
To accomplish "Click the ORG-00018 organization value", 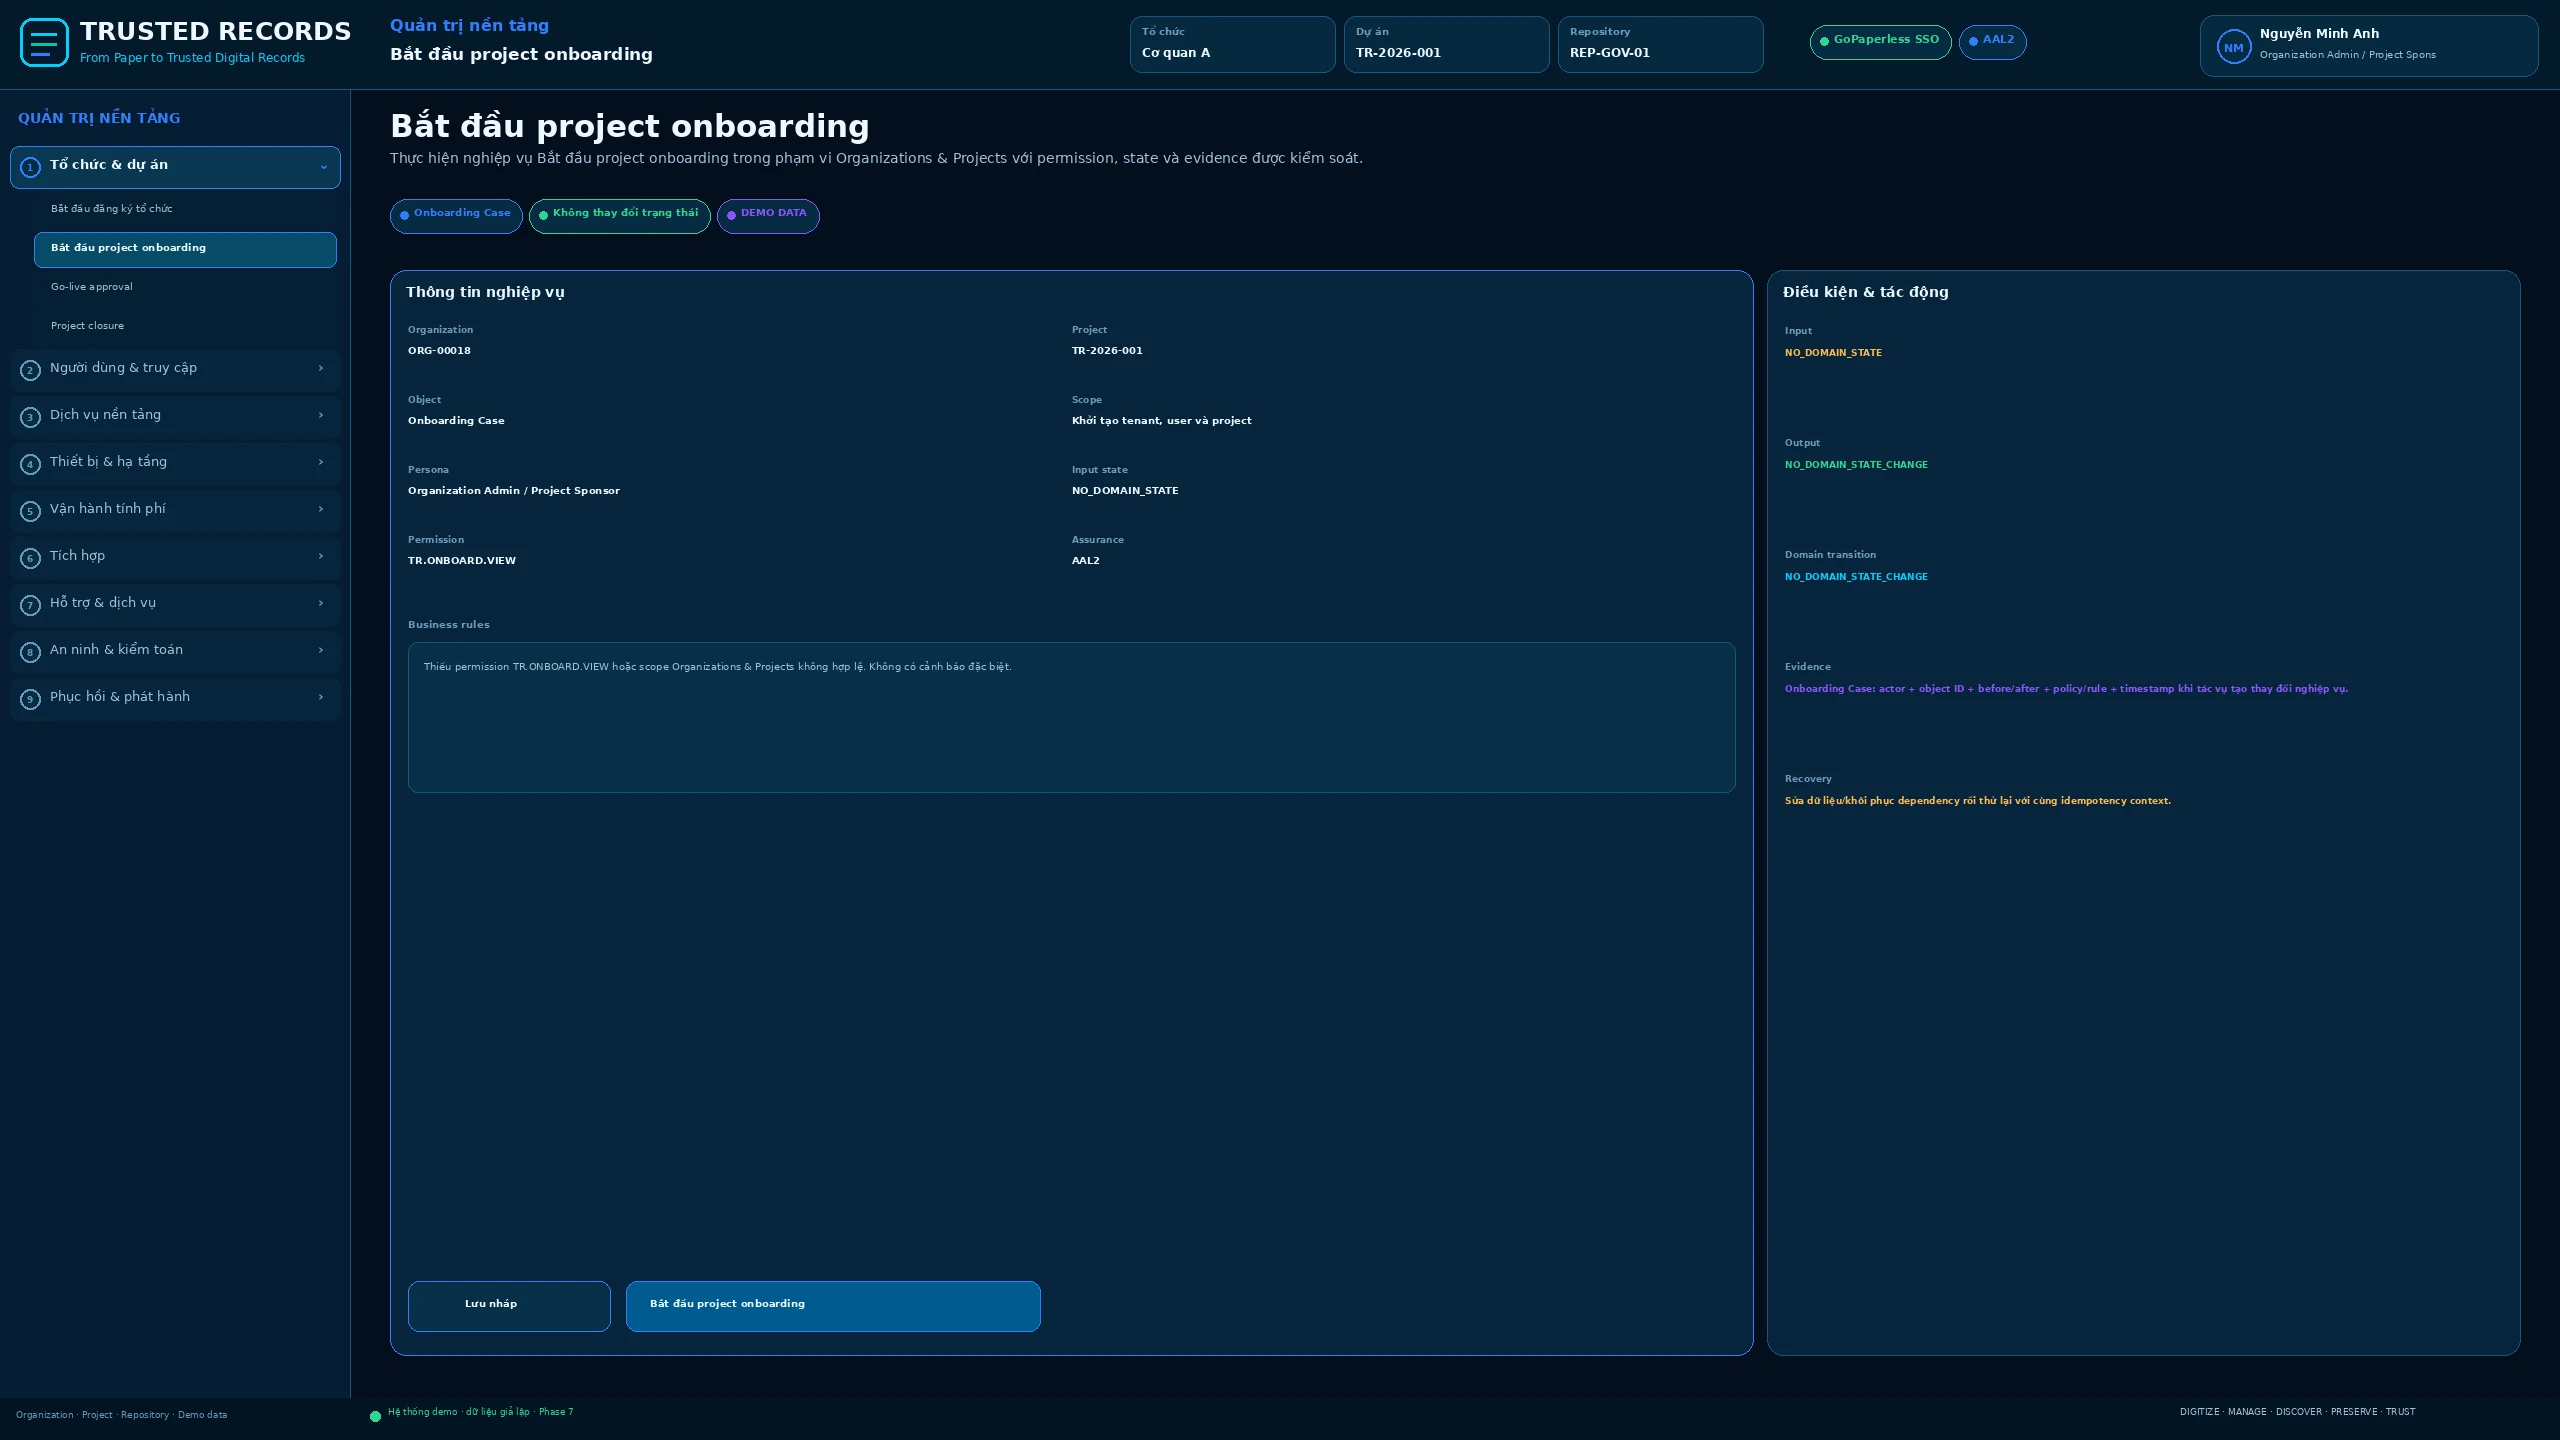I will 439,351.
